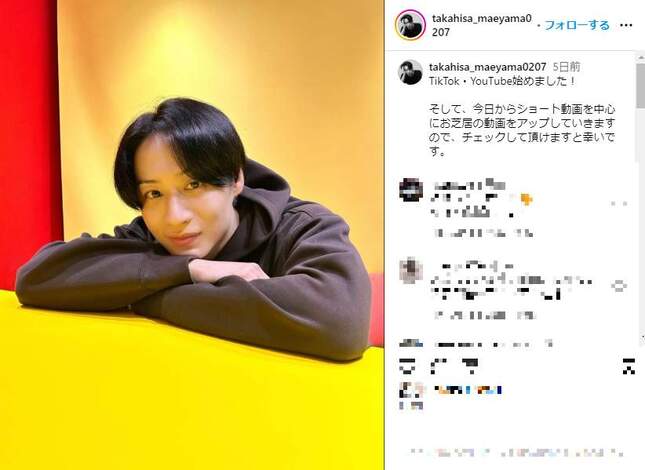The image size is (645, 470).
Task: Click the second commenter's avatar
Action: (411, 270)
